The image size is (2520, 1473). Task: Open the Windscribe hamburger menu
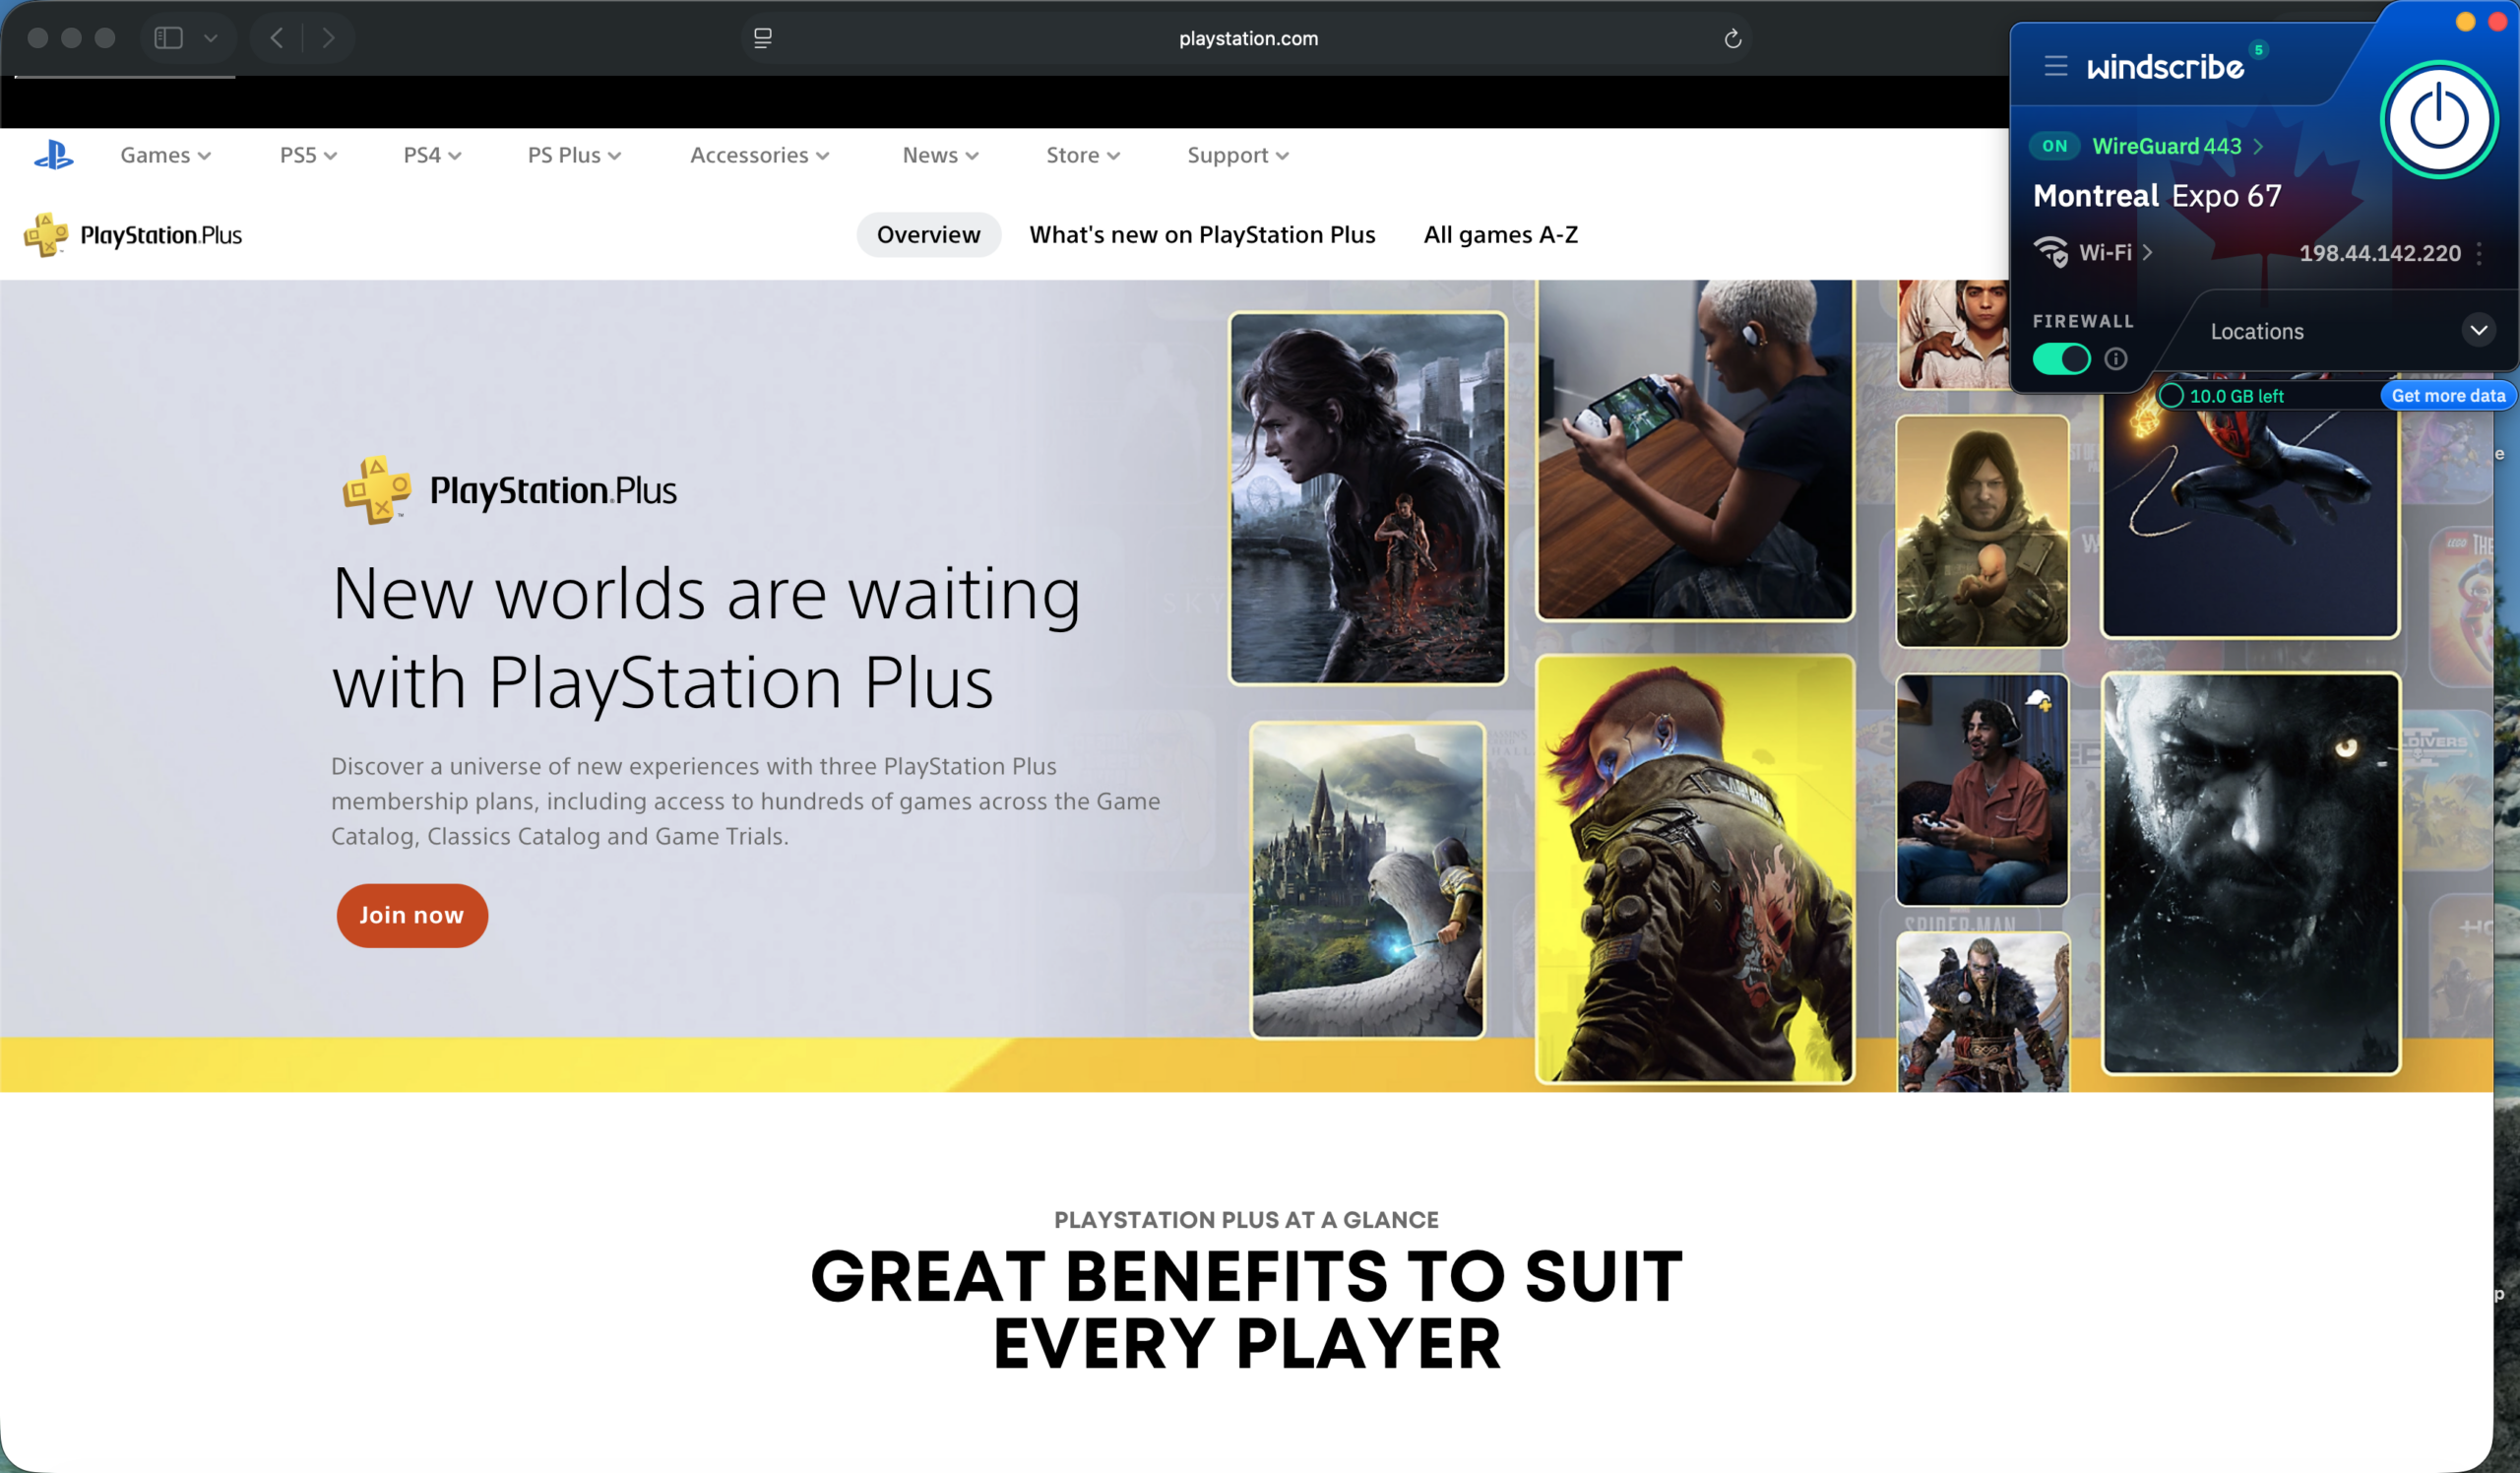pos(2056,66)
